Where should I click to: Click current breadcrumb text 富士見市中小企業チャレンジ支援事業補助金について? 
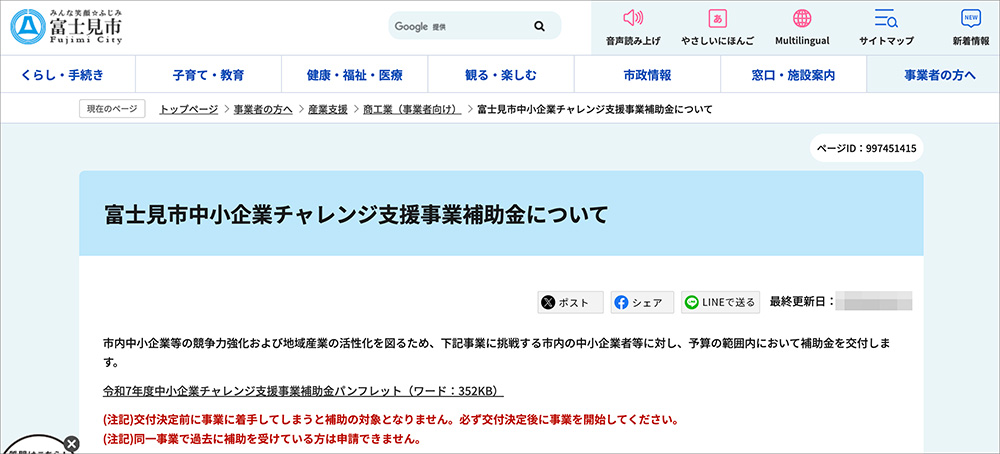pos(594,110)
